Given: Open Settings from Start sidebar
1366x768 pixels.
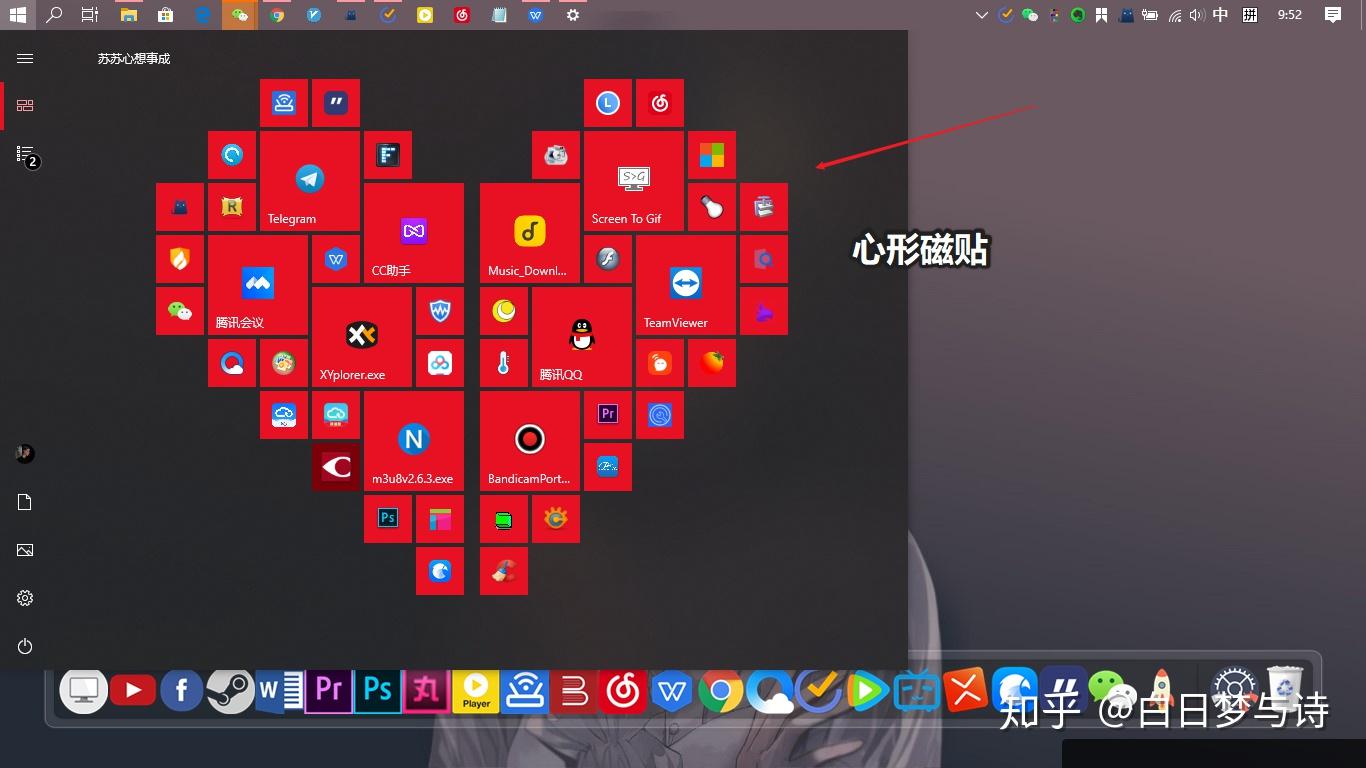Looking at the screenshot, I should (25, 598).
